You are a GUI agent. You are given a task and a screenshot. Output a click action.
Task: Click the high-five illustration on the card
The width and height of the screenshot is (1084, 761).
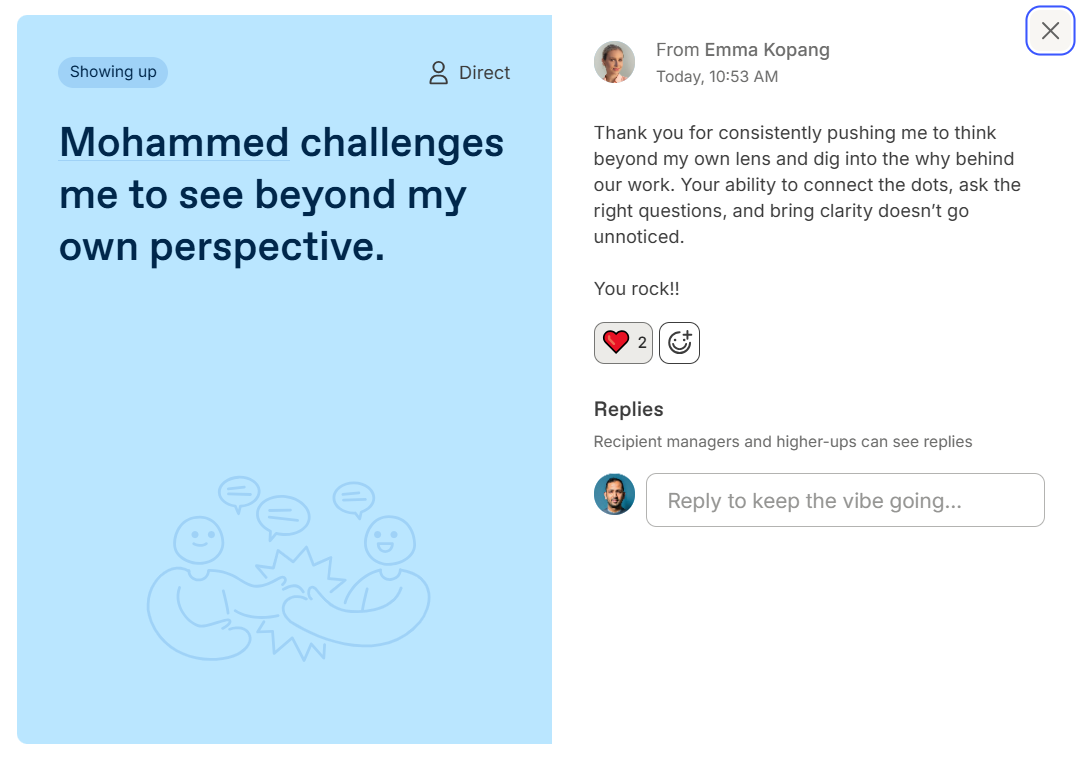[288, 569]
